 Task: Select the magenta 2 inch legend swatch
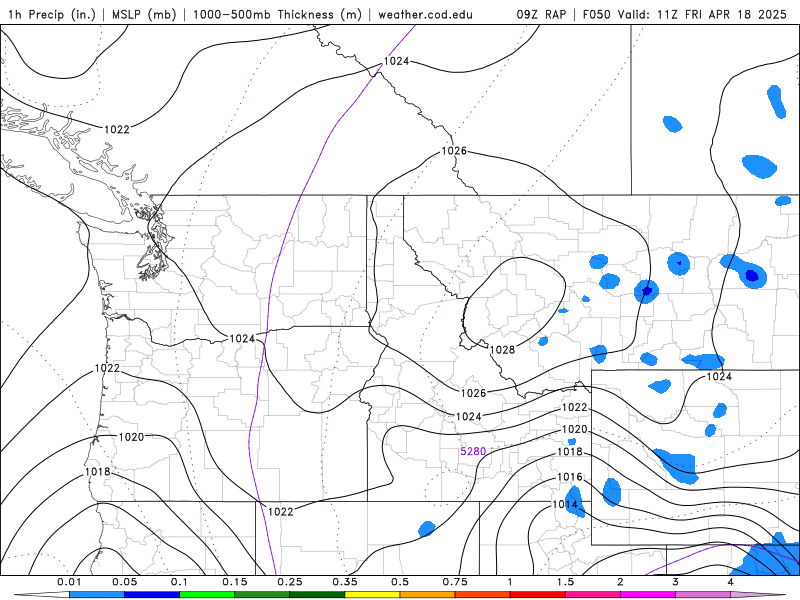tap(648, 595)
